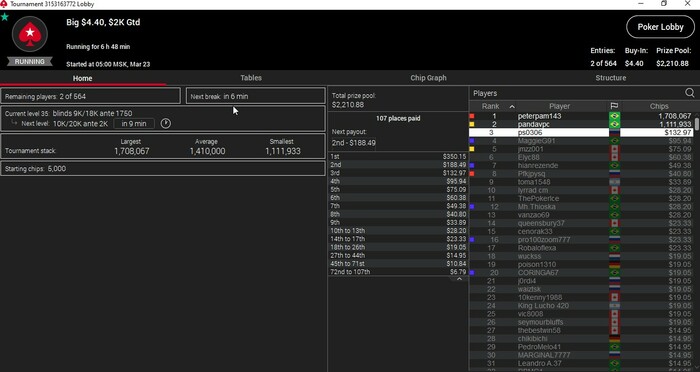
Task: Click the Next break in 6 min box
Action: coord(255,96)
